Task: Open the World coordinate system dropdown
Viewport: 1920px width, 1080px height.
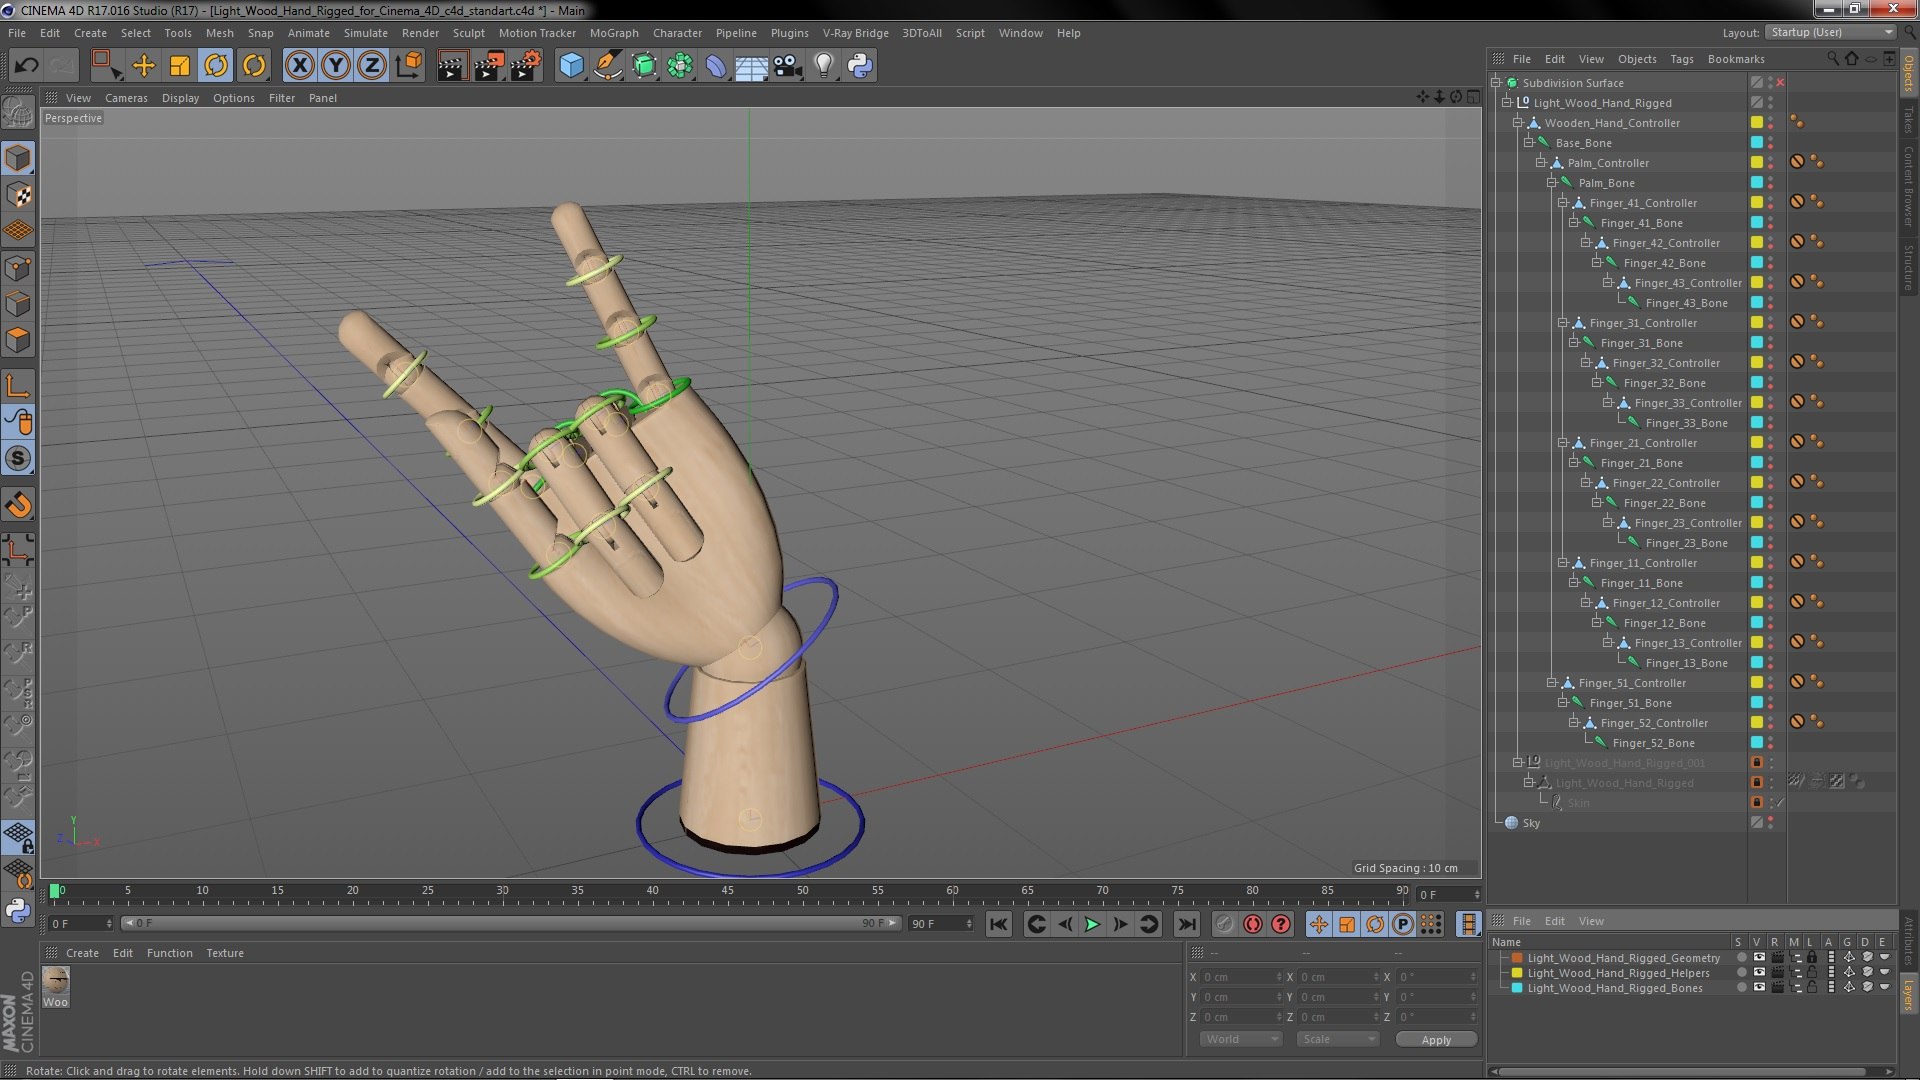Action: (1240, 1039)
